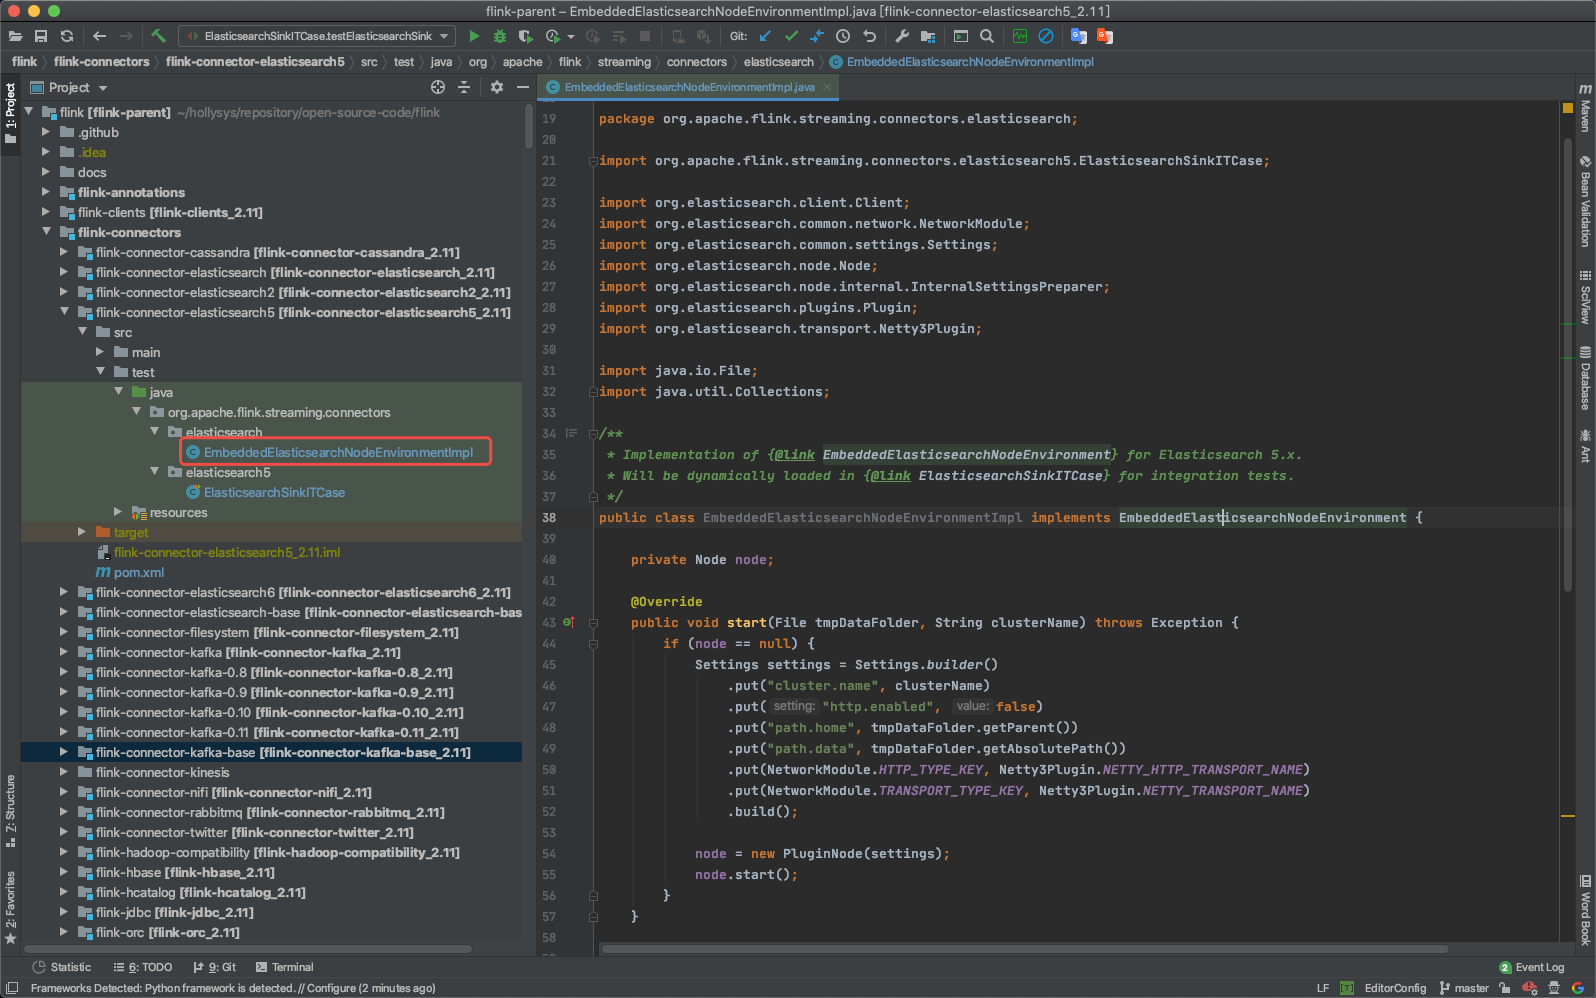Expand the flink-connector-kinesis module
Screen dimensions: 1596x998
(x=64, y=772)
